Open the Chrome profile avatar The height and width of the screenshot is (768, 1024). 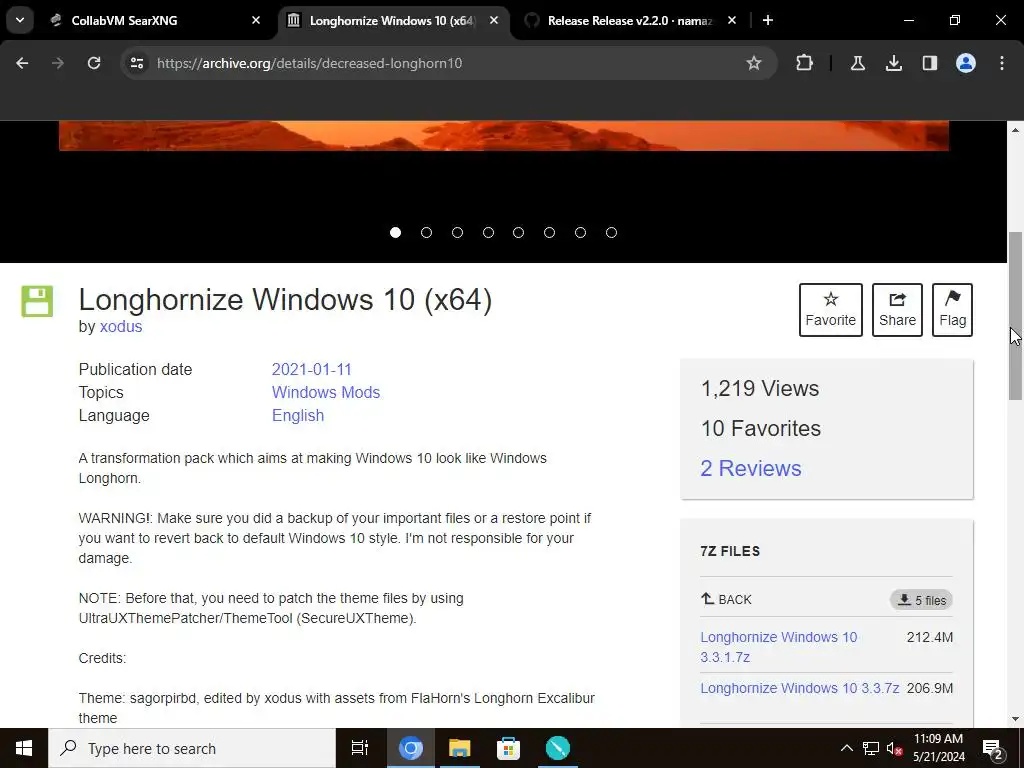pyautogui.click(x=966, y=63)
